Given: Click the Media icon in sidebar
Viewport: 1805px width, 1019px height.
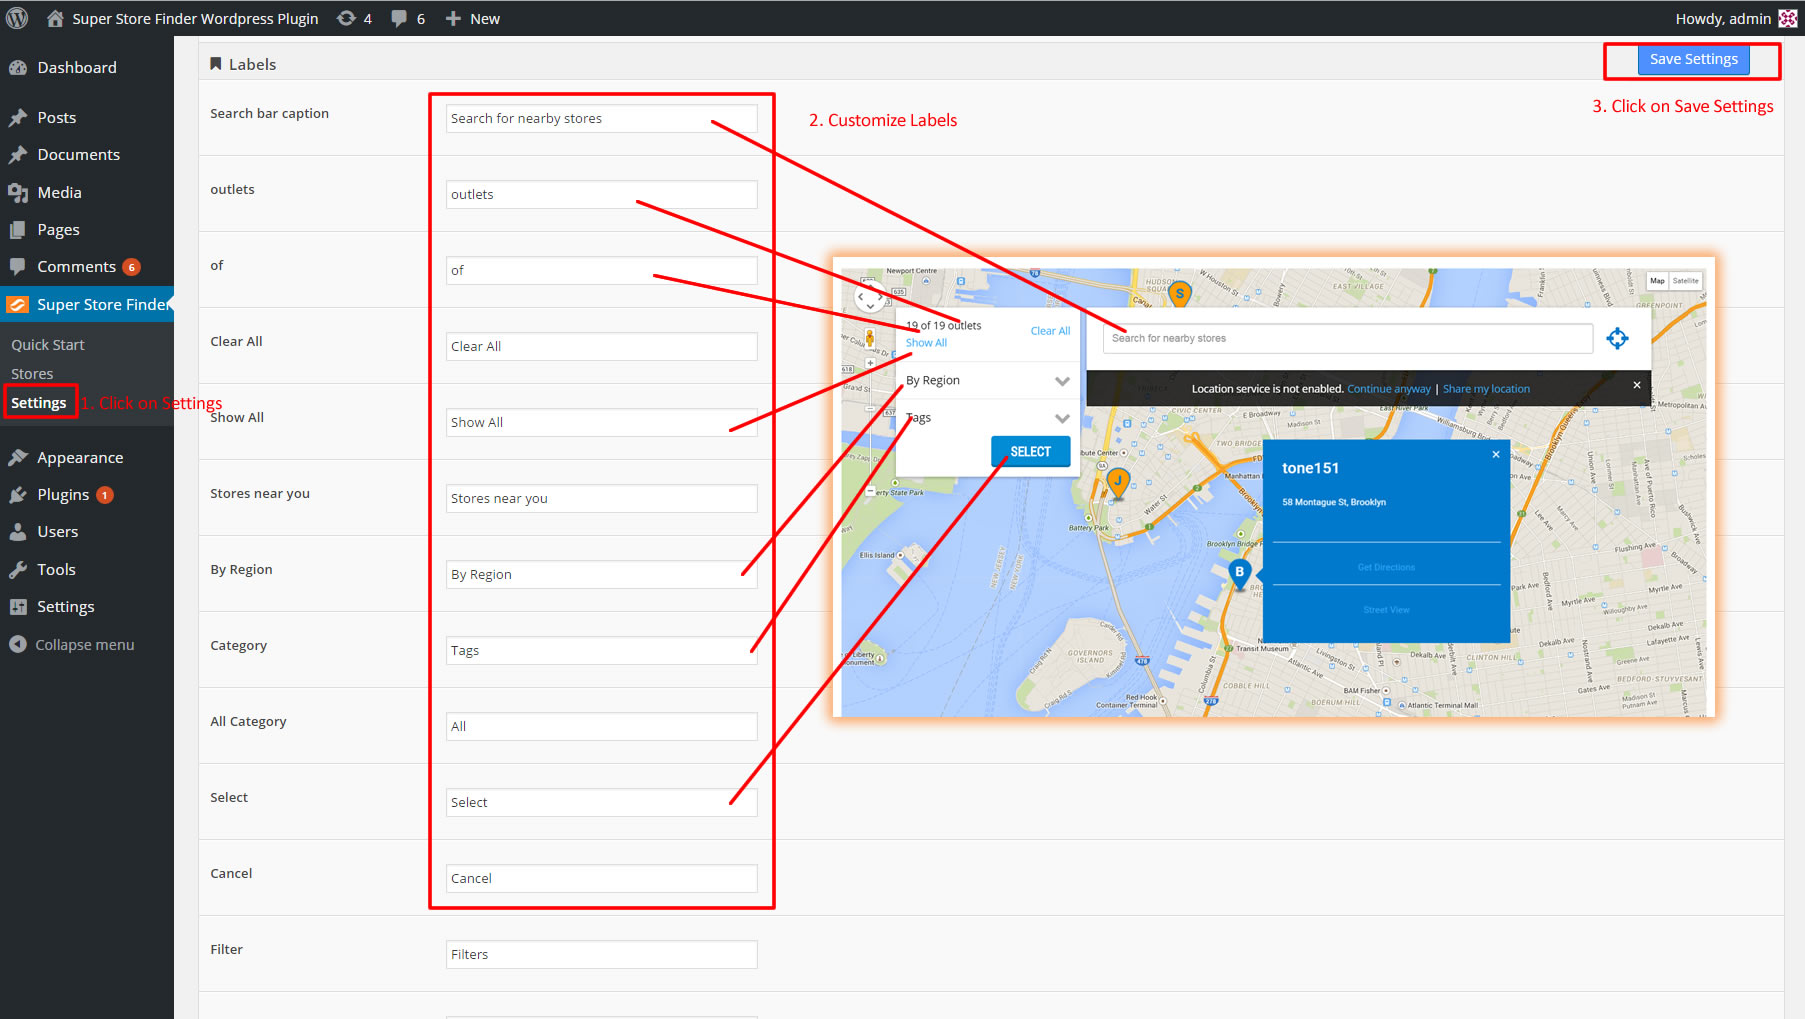Looking at the screenshot, I should (18, 192).
